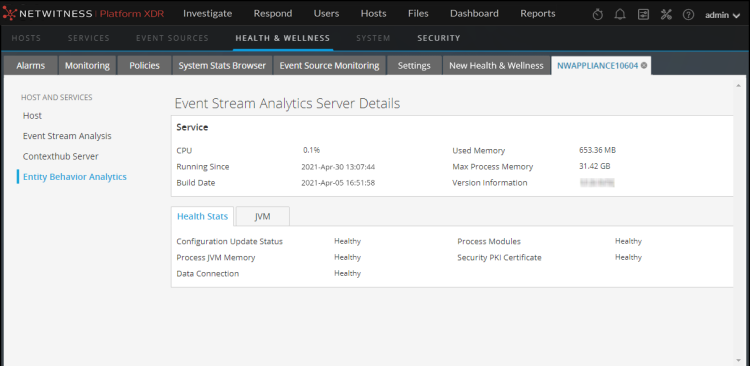Open the help question mark icon

click(x=688, y=14)
